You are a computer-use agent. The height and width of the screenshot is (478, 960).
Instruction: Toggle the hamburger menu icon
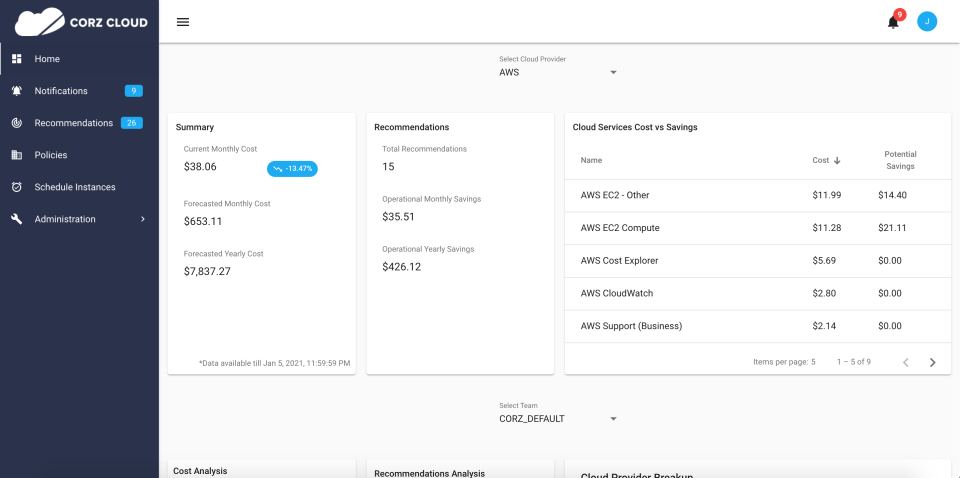[183, 22]
